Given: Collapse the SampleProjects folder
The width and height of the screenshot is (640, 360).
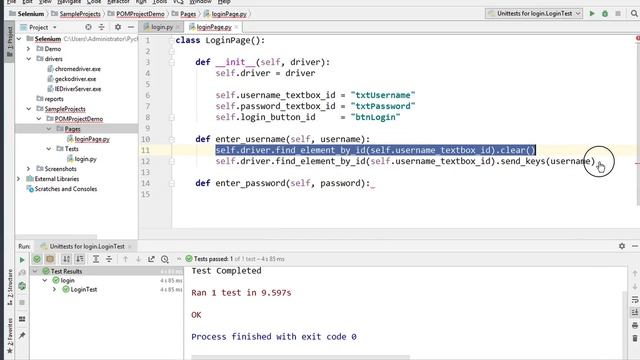Looking at the screenshot, I should 29,109.
